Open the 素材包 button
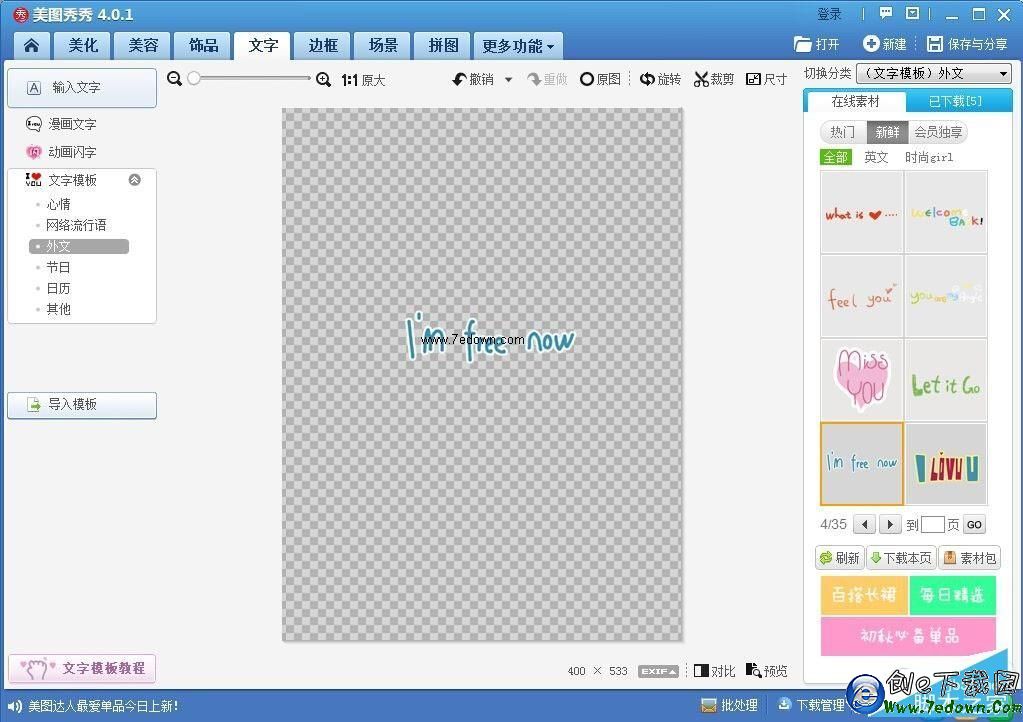This screenshot has height=722, width=1023. (x=970, y=558)
